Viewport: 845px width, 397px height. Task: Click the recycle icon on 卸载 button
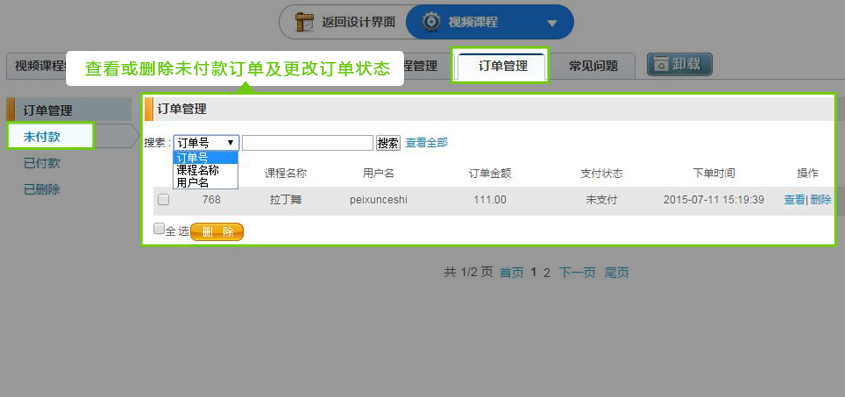(x=661, y=65)
